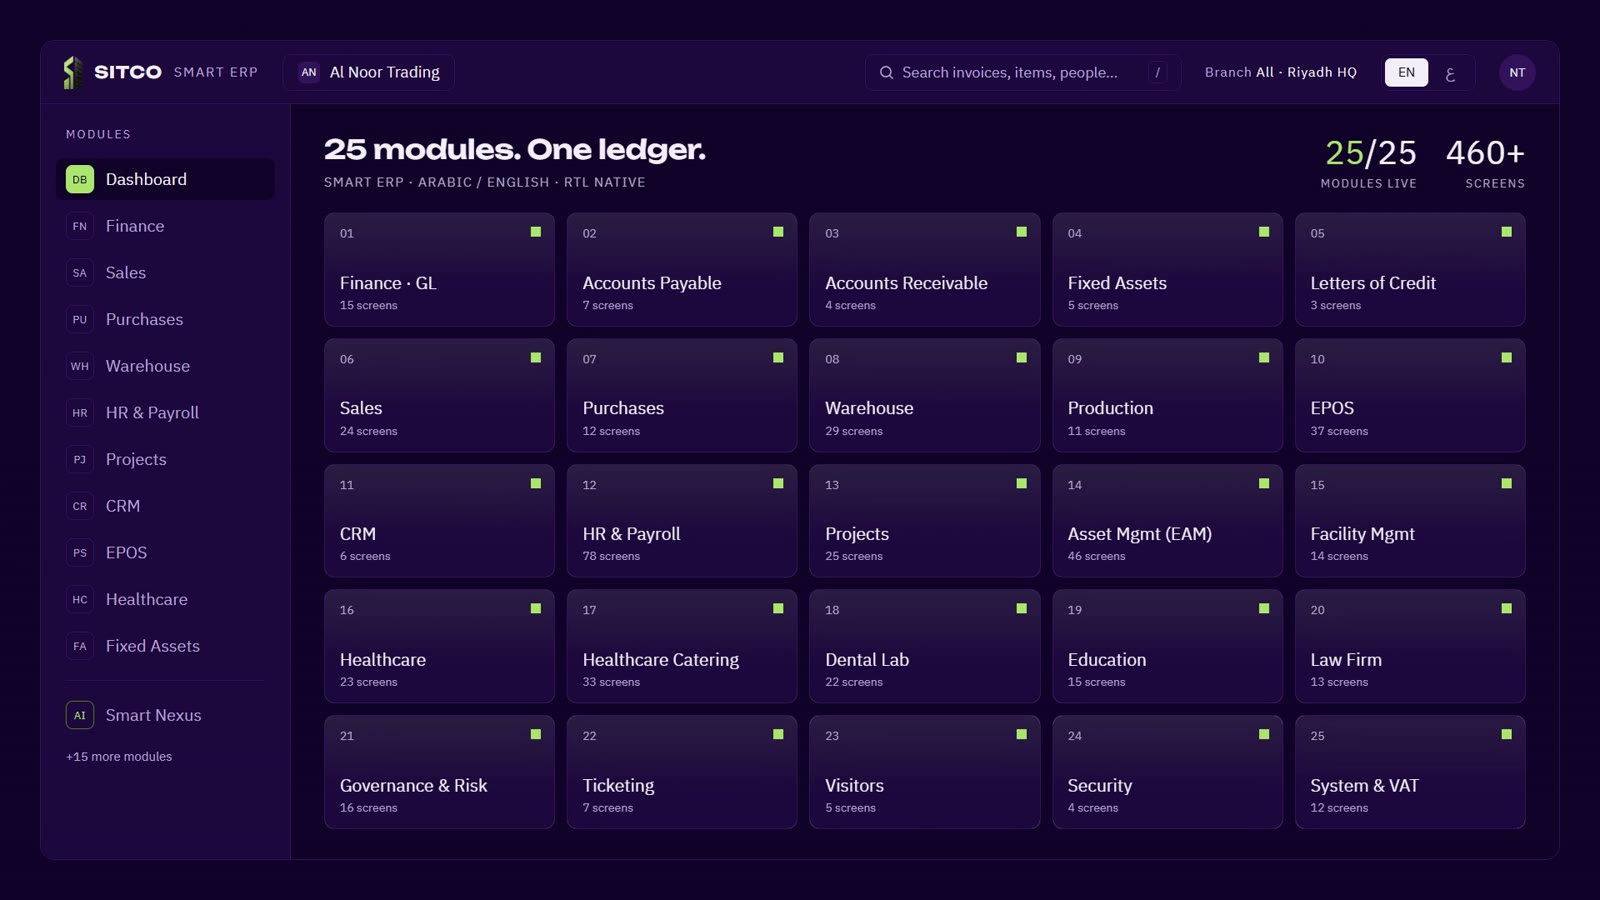The height and width of the screenshot is (900, 1600).
Task: Open Finance via the FN sidebar badge
Action: [80, 226]
